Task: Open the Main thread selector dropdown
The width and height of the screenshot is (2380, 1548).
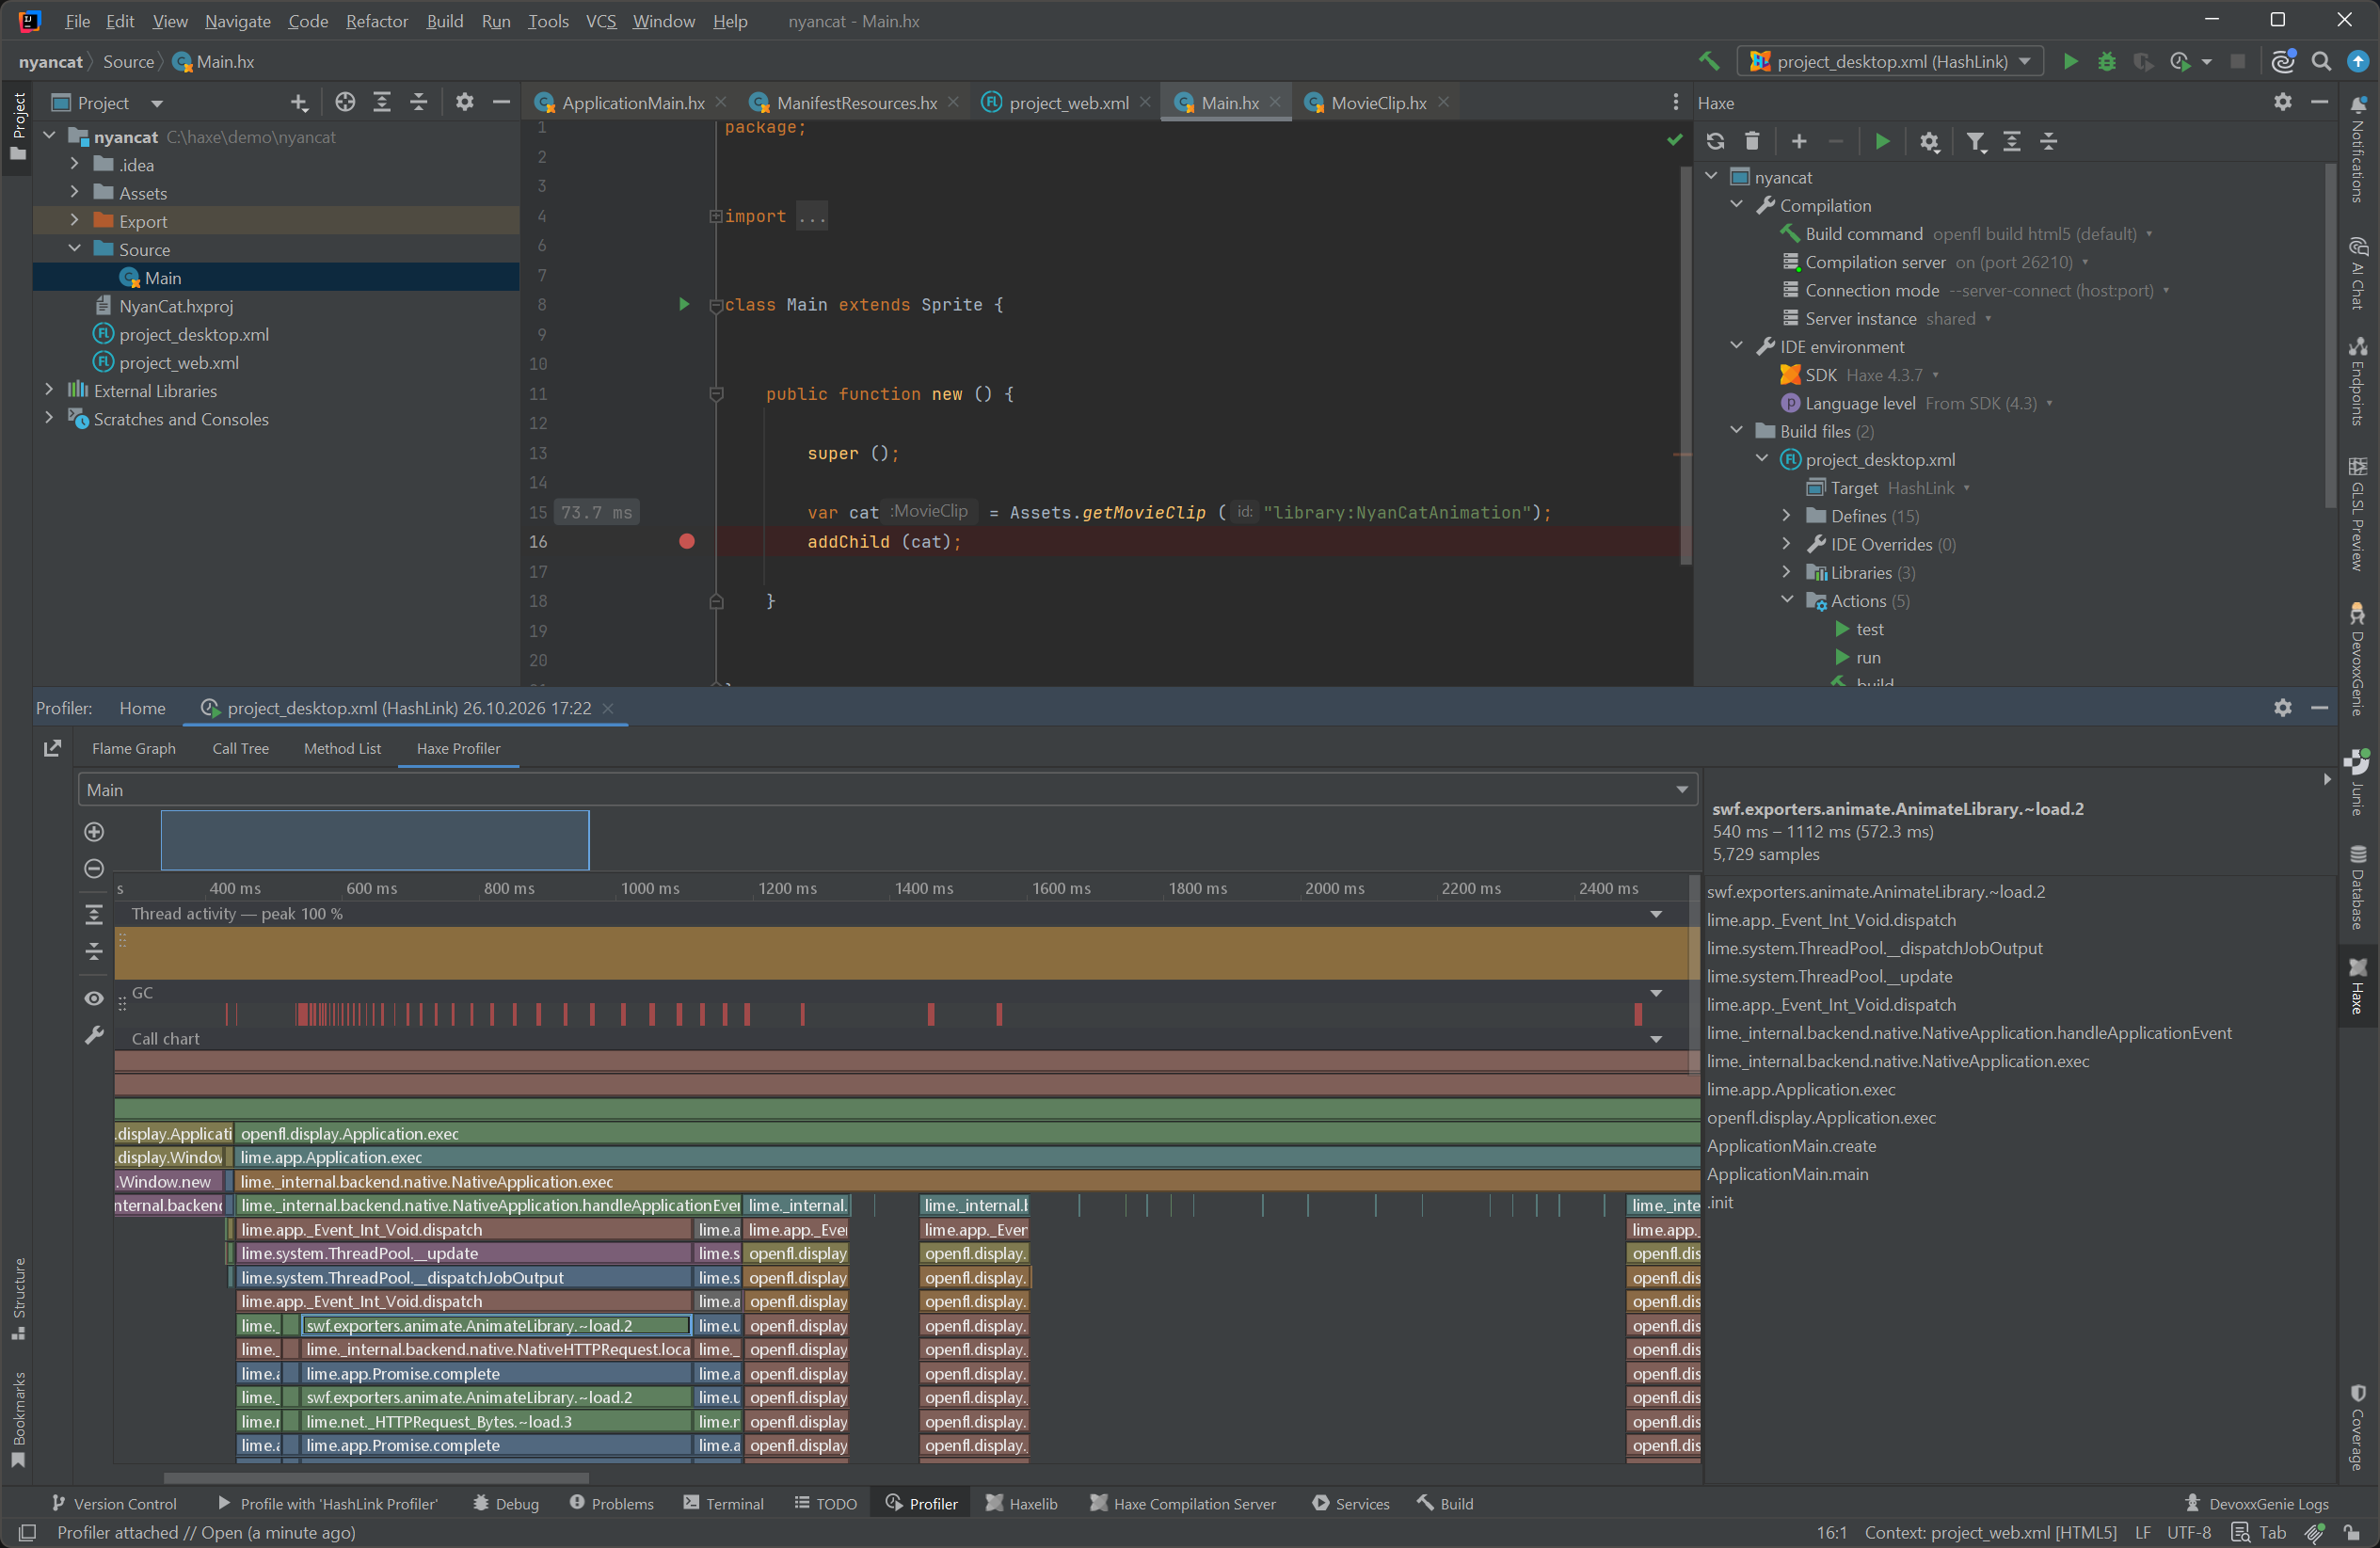Action: point(887,790)
